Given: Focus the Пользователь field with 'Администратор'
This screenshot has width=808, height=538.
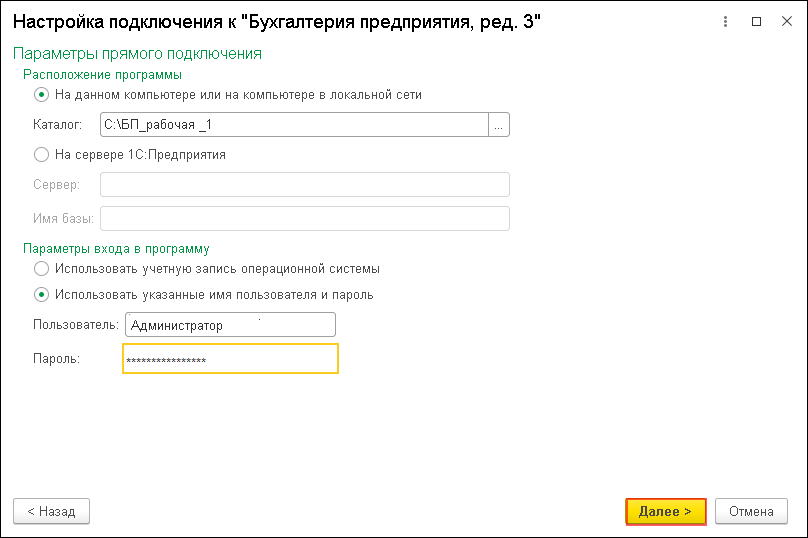Looking at the screenshot, I should pyautogui.click(x=229, y=325).
